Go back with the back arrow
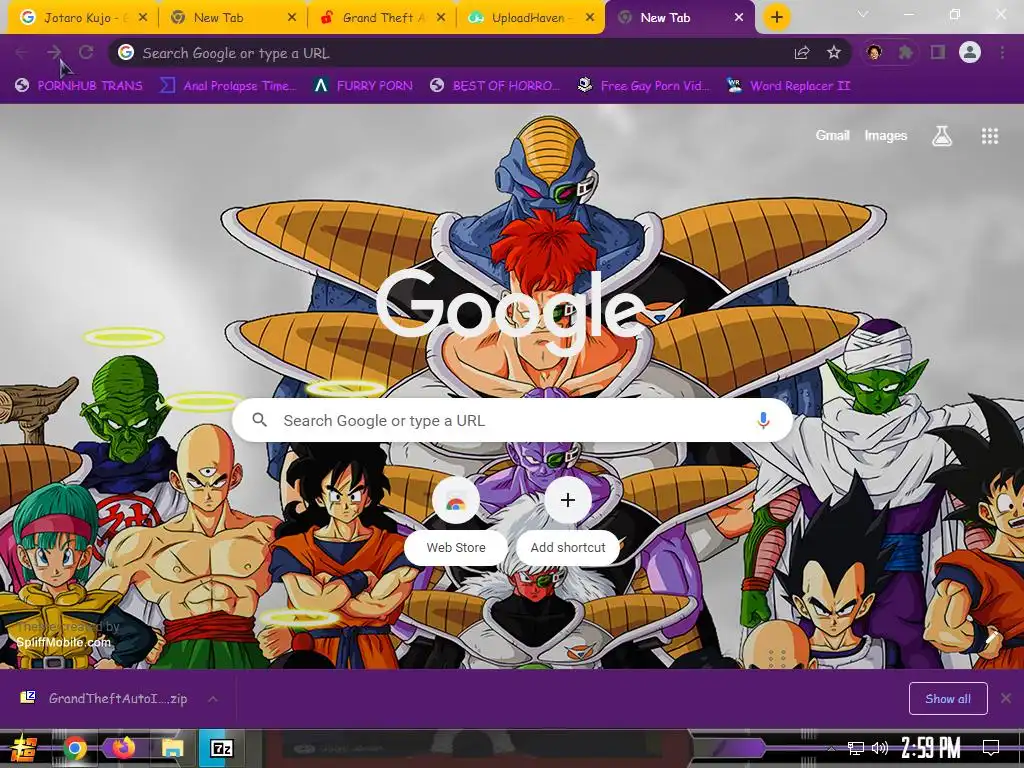 click(21, 53)
